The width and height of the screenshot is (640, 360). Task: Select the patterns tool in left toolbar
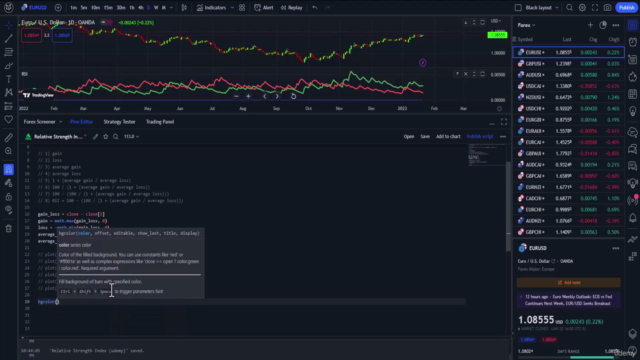pyautogui.click(x=9, y=93)
